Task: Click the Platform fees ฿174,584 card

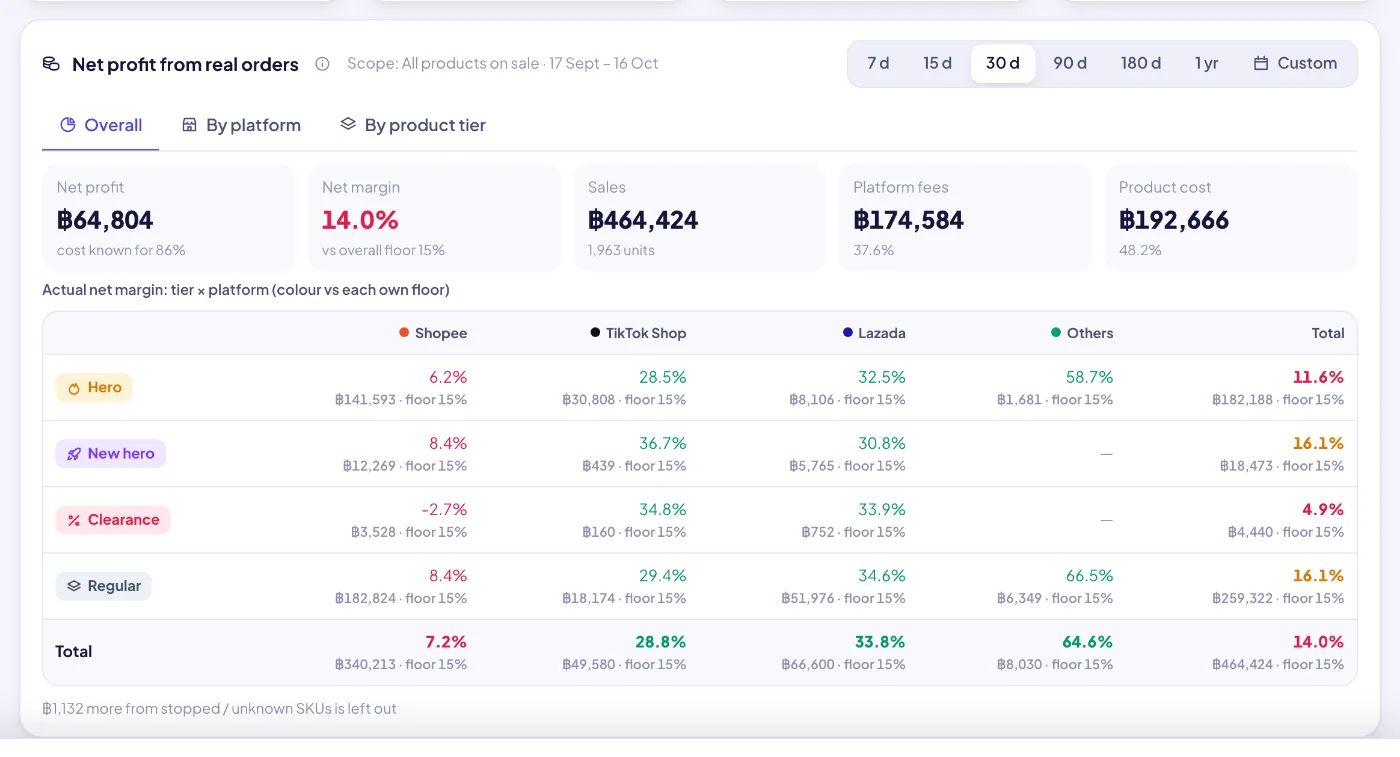Action: pyautogui.click(x=965, y=218)
